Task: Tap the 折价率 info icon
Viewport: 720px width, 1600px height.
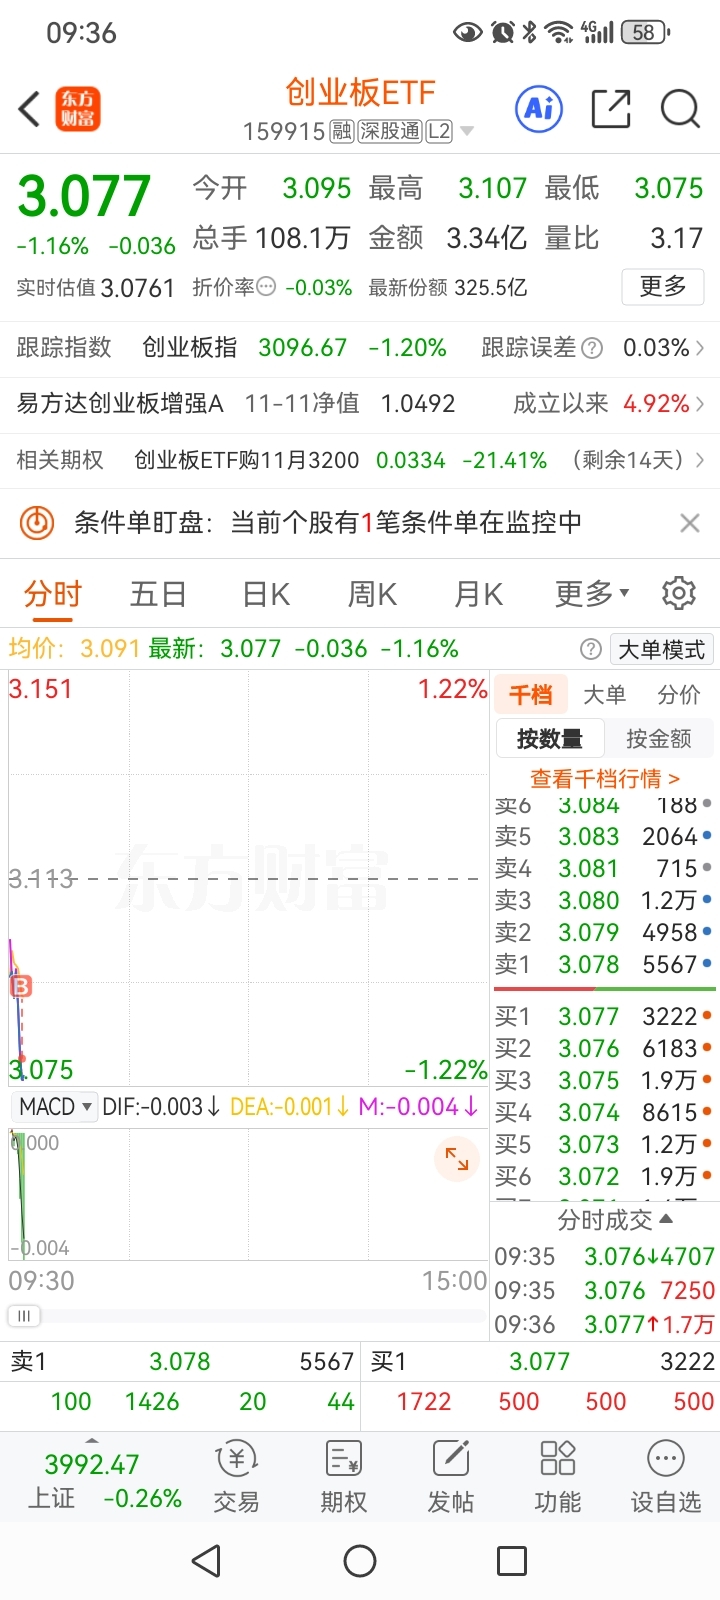Action: point(266,287)
